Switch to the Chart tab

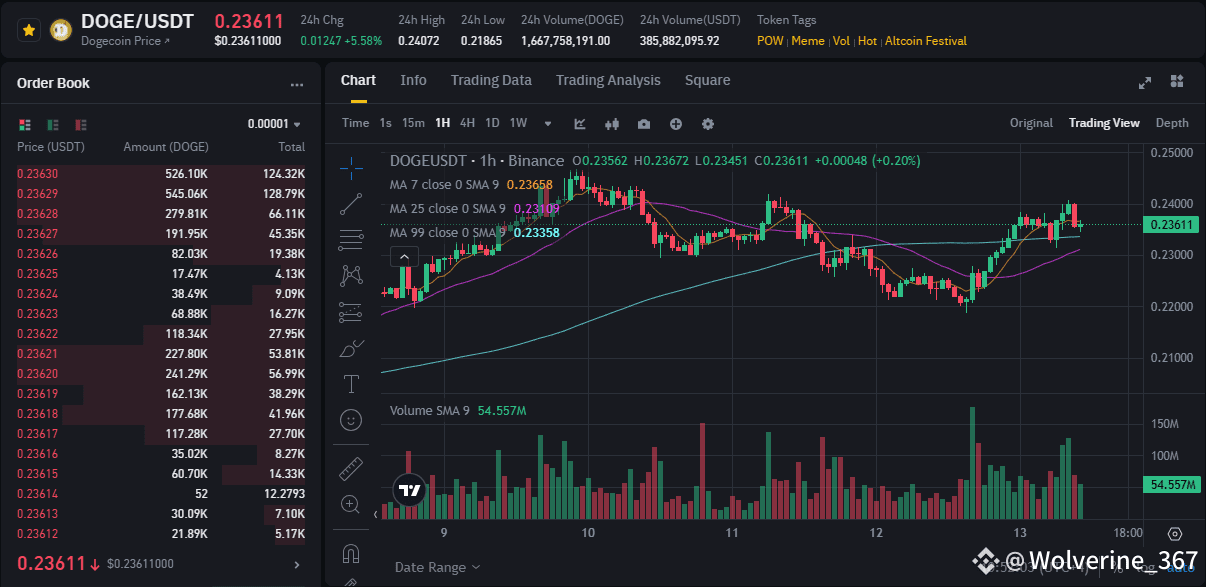pos(358,80)
